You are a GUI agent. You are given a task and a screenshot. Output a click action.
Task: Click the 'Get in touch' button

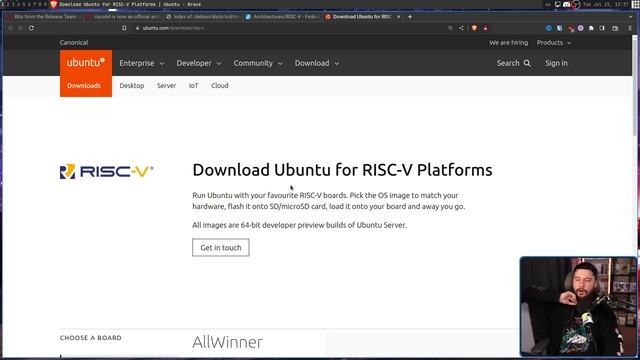[x=221, y=247]
